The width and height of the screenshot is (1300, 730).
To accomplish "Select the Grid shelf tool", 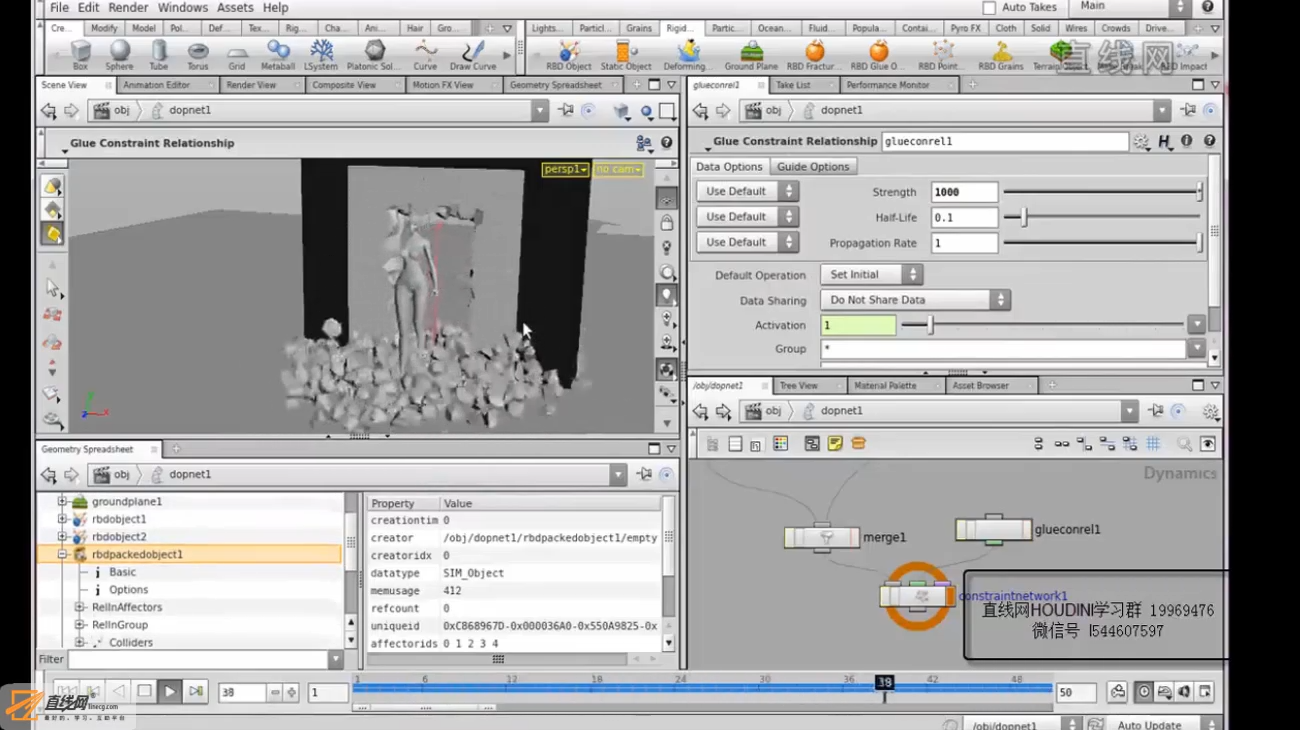I will pyautogui.click(x=237, y=55).
